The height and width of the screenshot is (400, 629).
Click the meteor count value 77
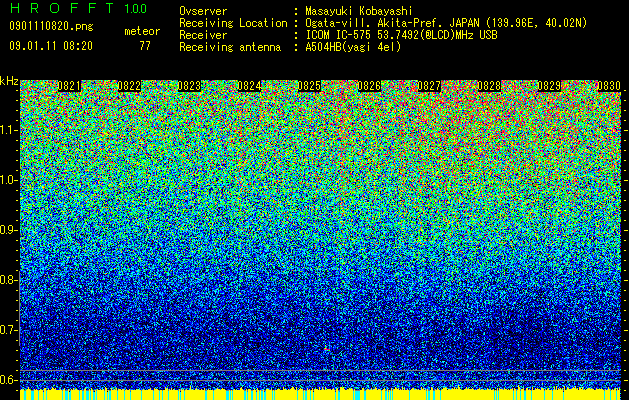click(x=145, y=46)
